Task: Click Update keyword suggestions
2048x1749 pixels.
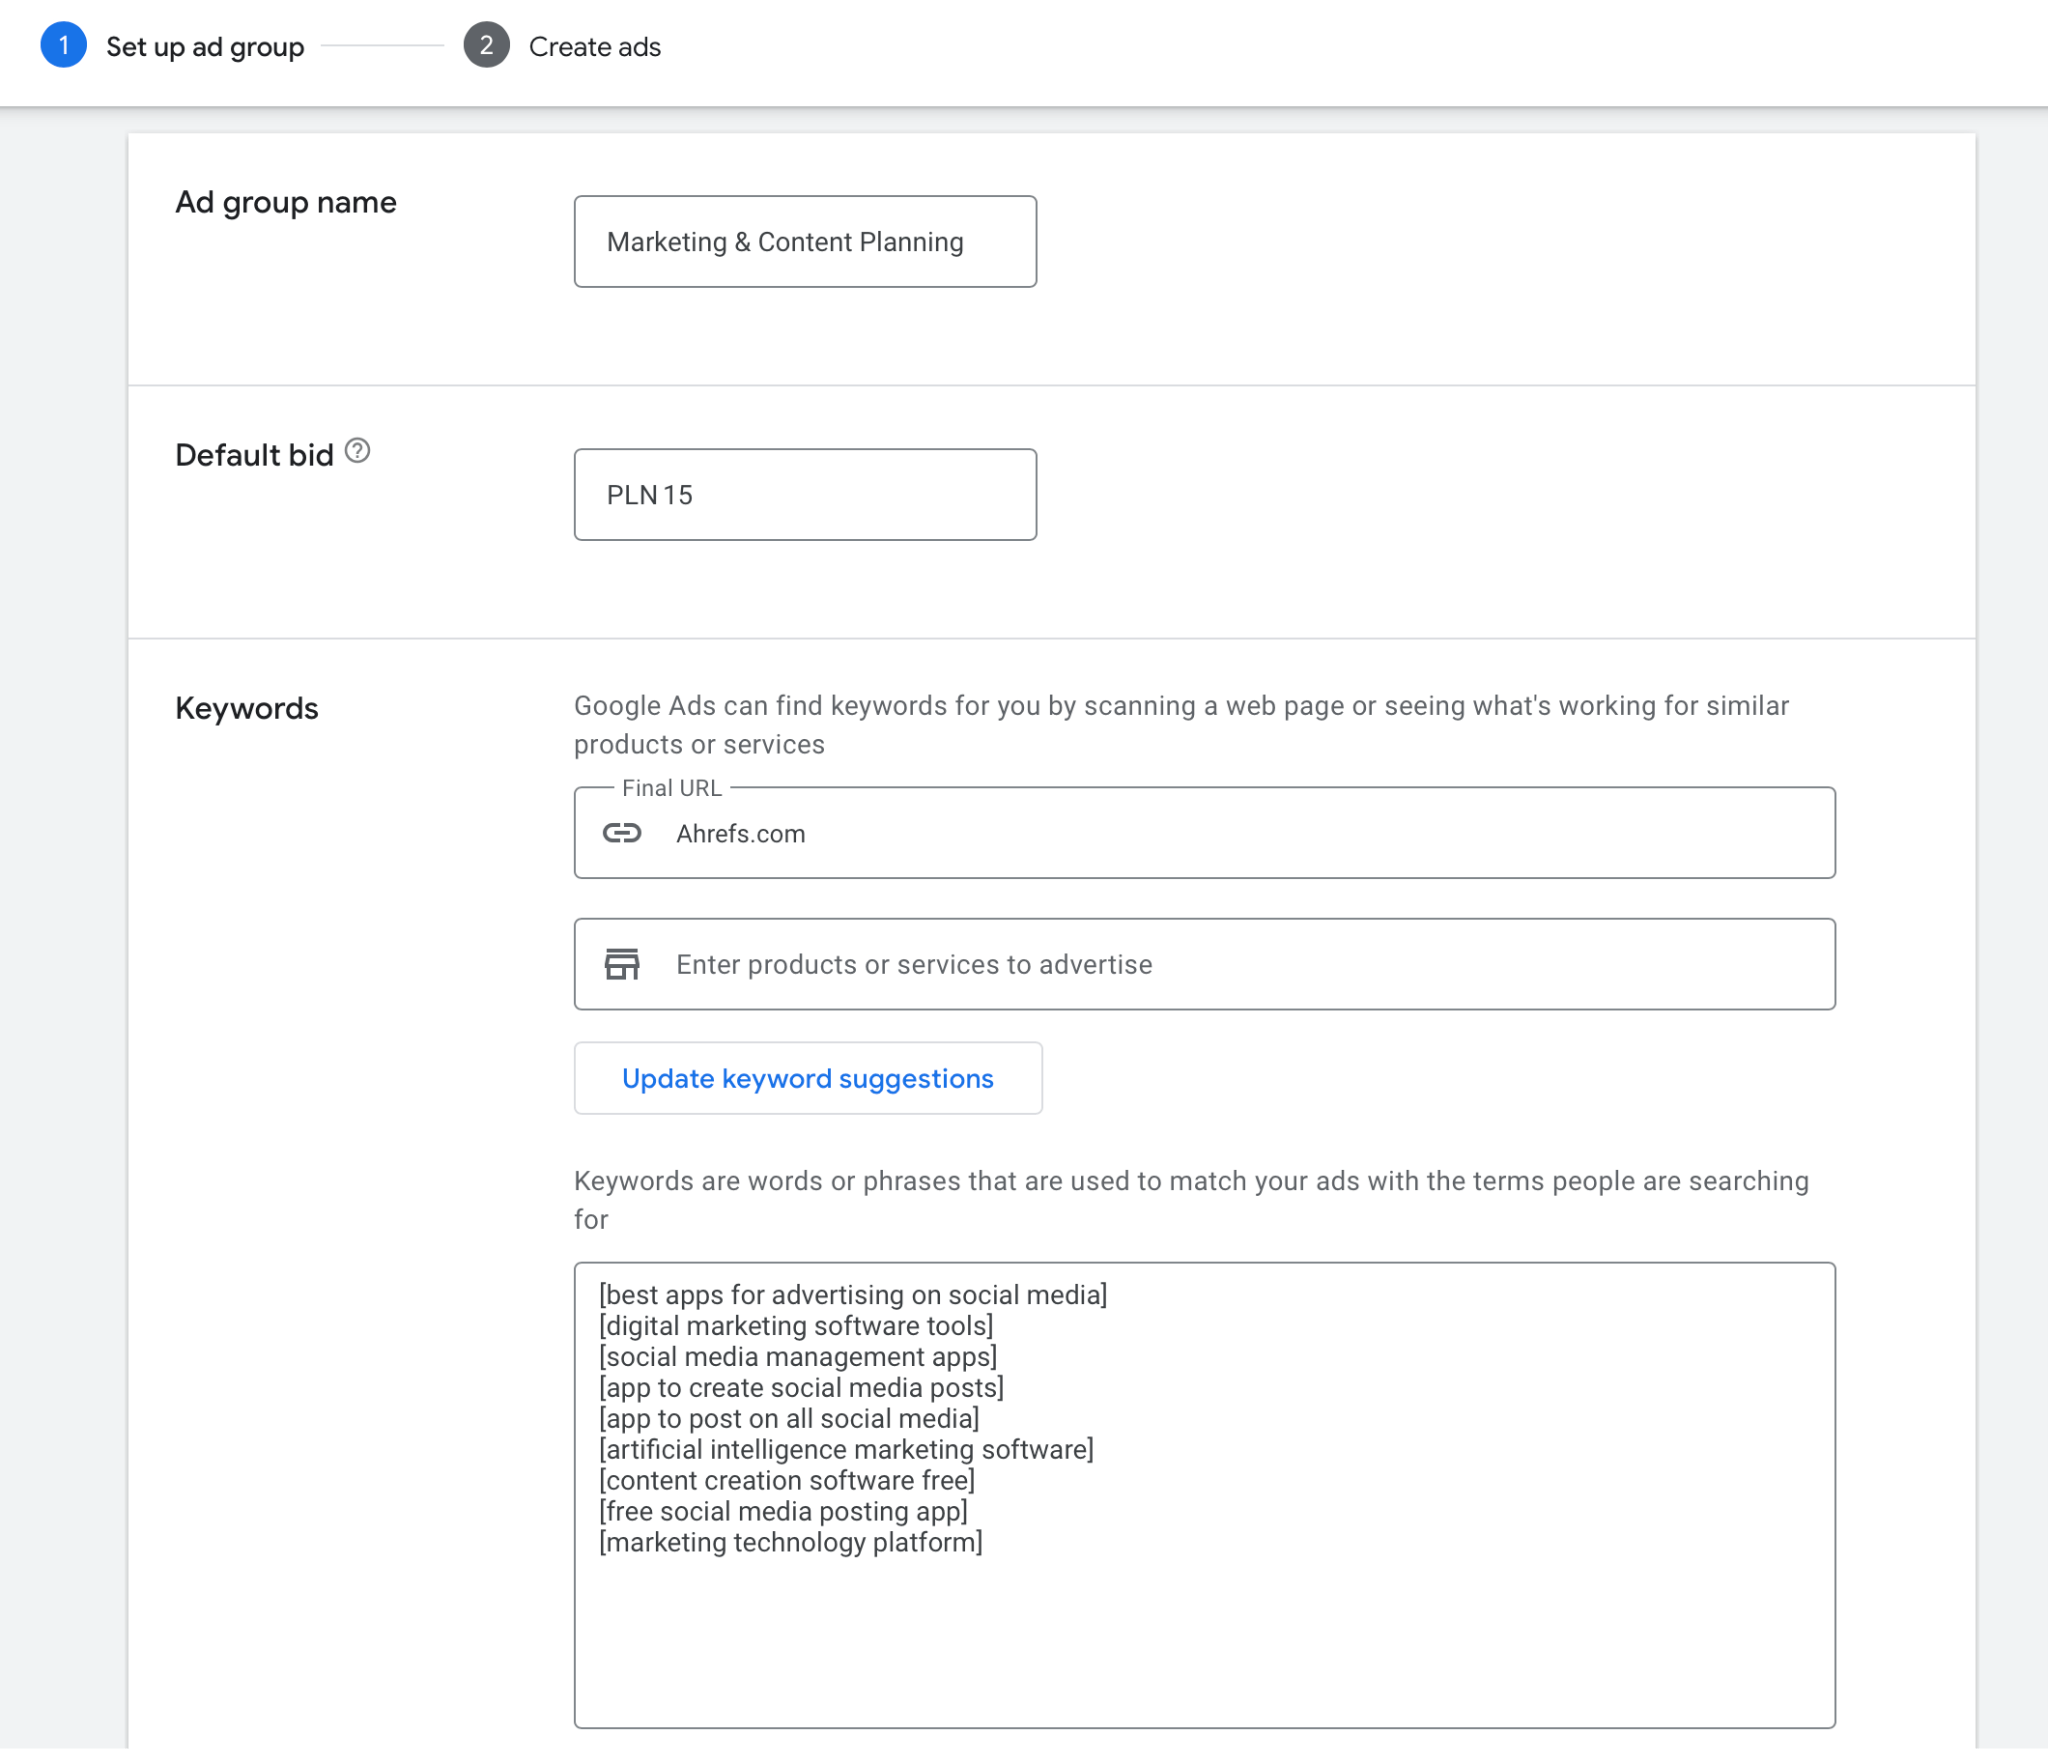Action: point(806,1078)
